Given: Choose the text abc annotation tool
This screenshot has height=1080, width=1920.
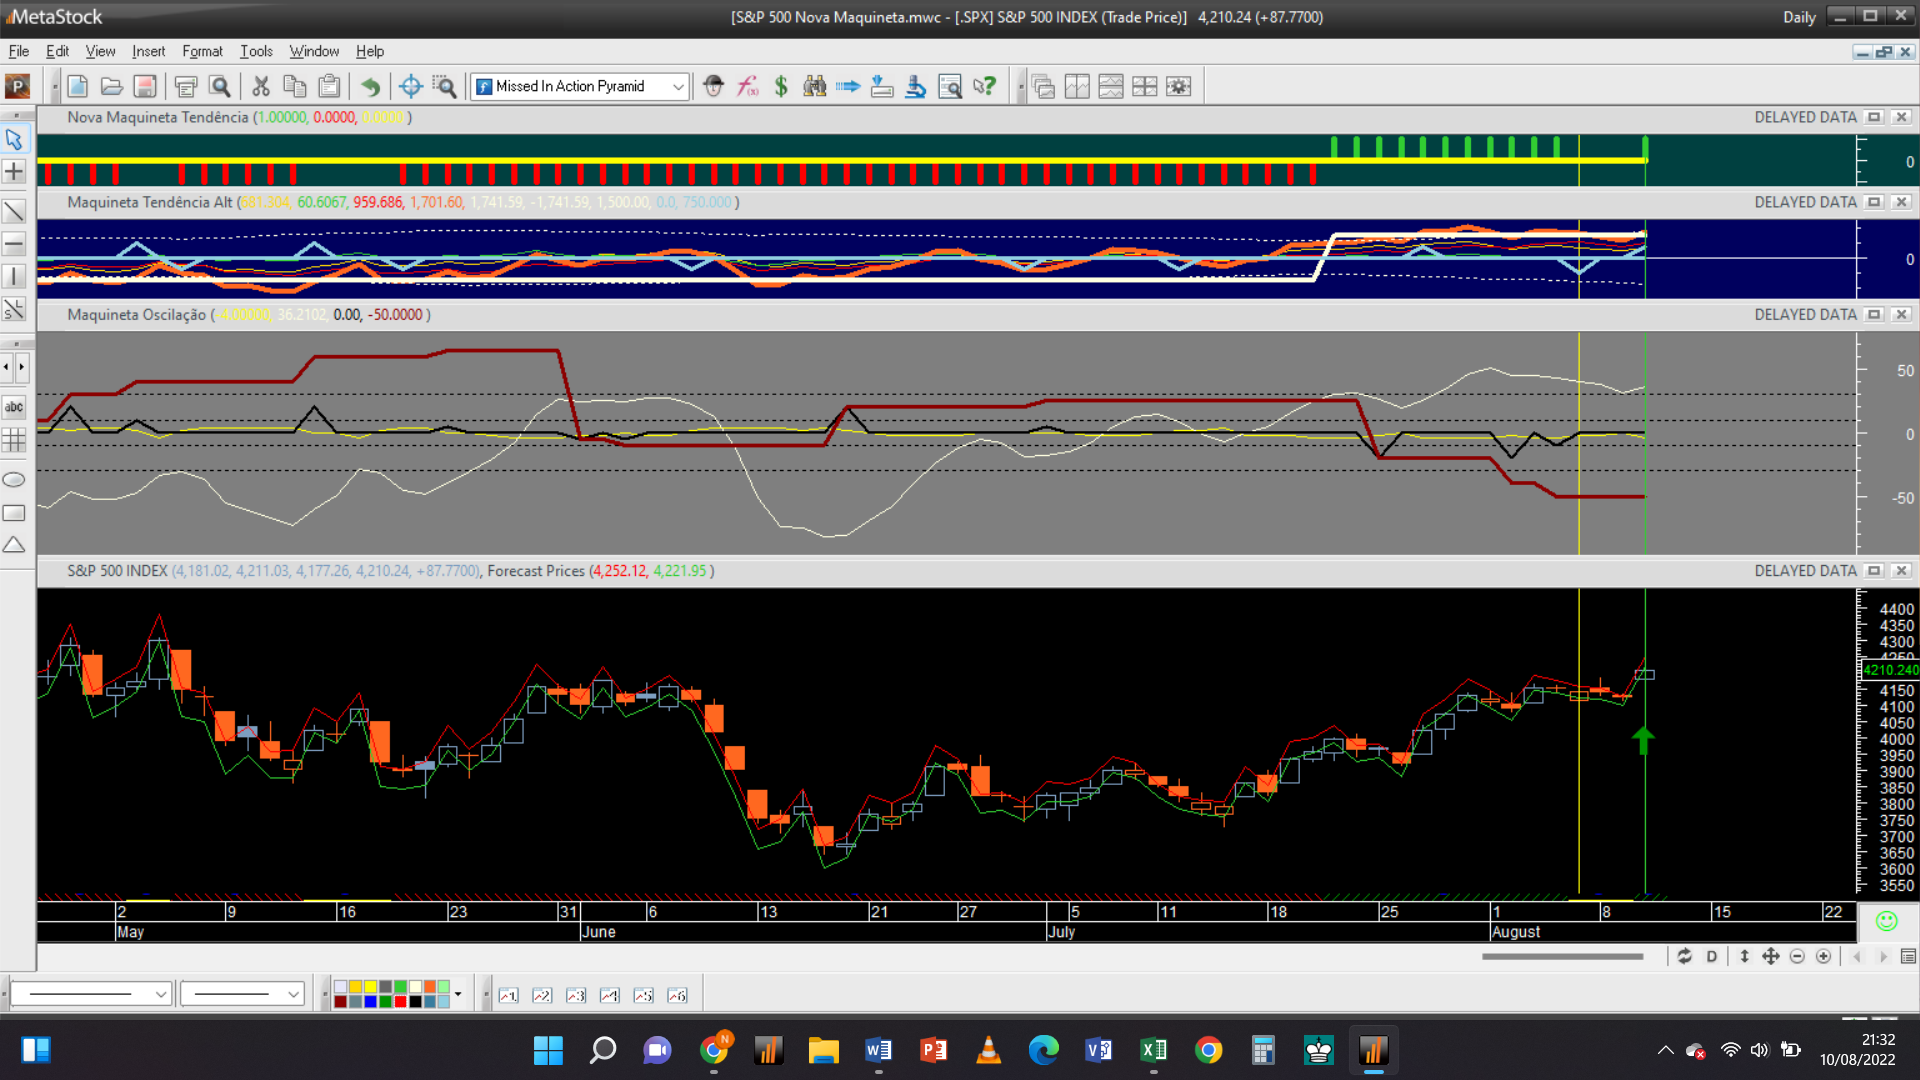Looking at the screenshot, I should pyautogui.click(x=14, y=407).
